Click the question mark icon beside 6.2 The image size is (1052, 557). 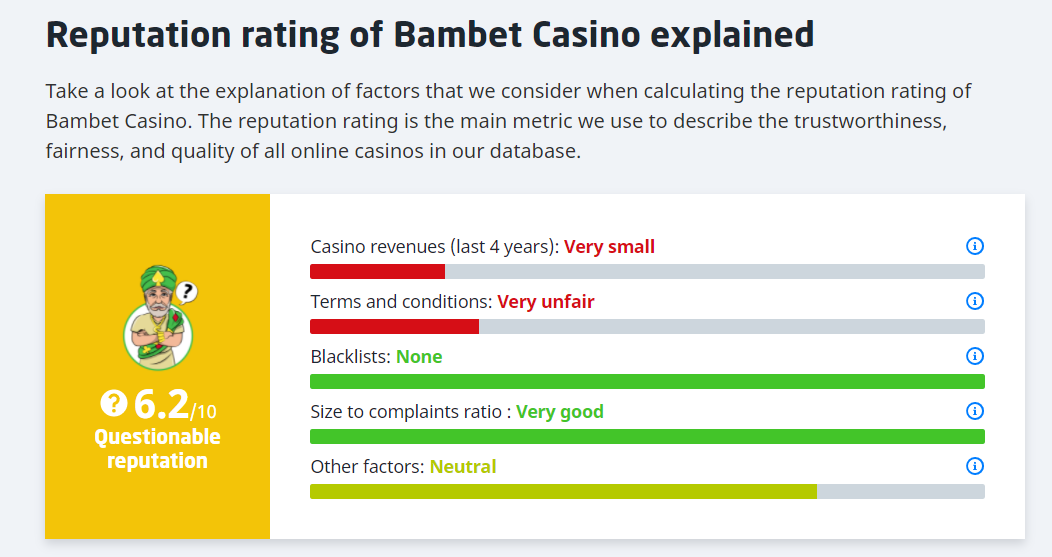114,403
